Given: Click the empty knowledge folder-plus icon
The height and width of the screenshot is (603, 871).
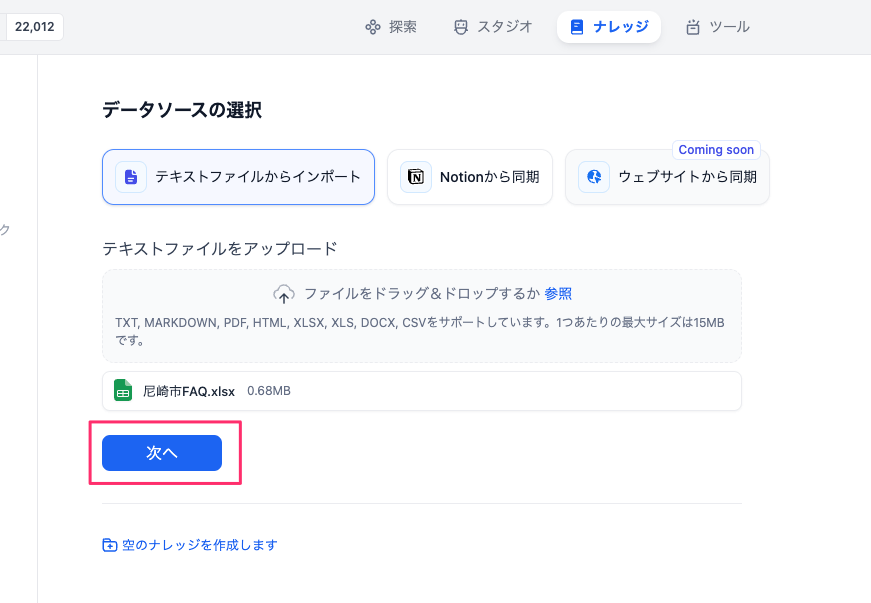Looking at the screenshot, I should 109,545.
